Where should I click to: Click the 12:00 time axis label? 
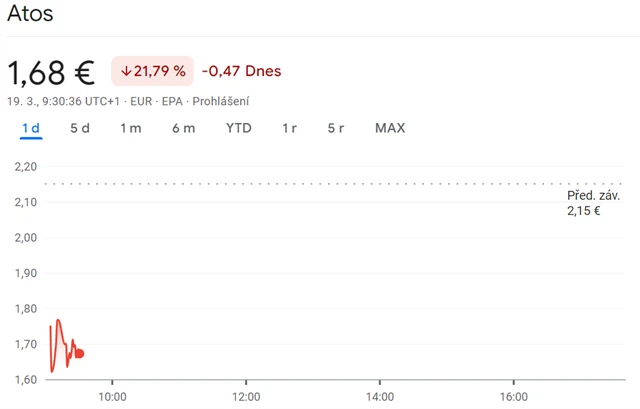[246, 396]
